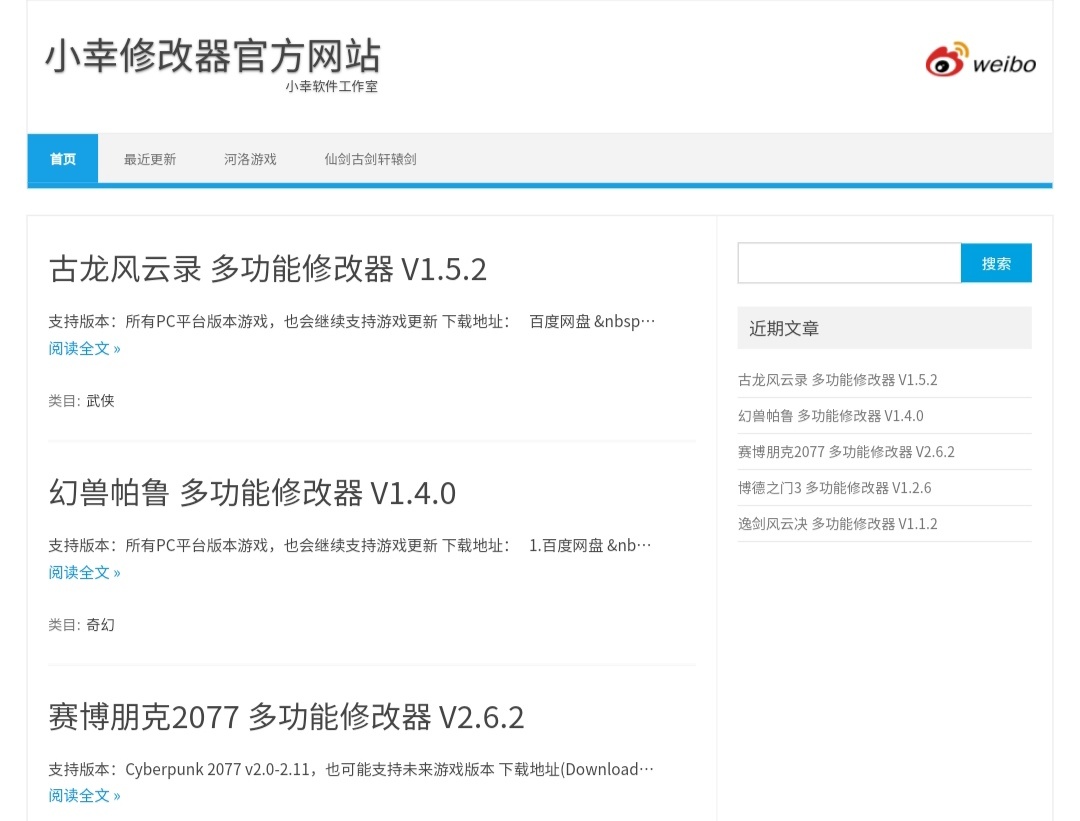1080x821 pixels.
Task: Open sidebar link 博德之门3 多功能修改器 V1.2.6
Action: pyautogui.click(x=835, y=488)
